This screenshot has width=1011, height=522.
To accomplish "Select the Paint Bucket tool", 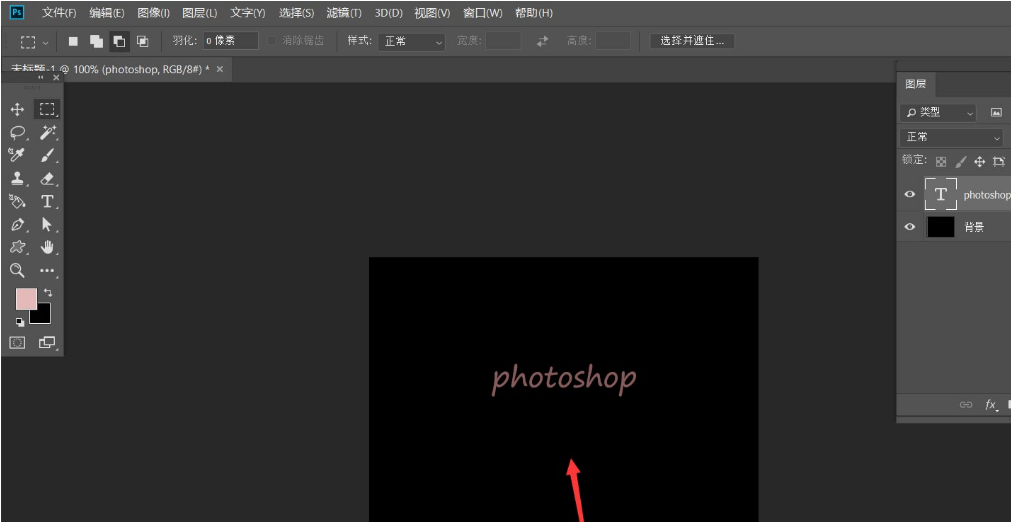I will pos(17,202).
